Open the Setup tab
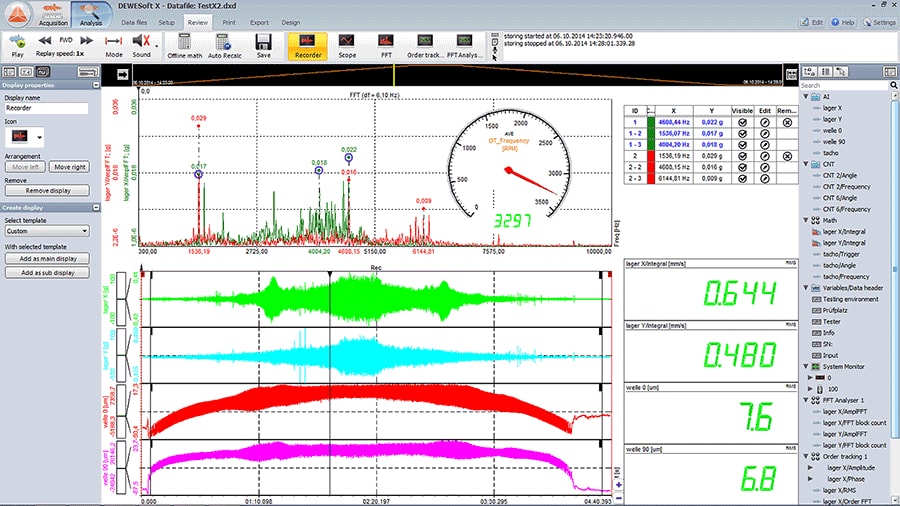 [166, 22]
